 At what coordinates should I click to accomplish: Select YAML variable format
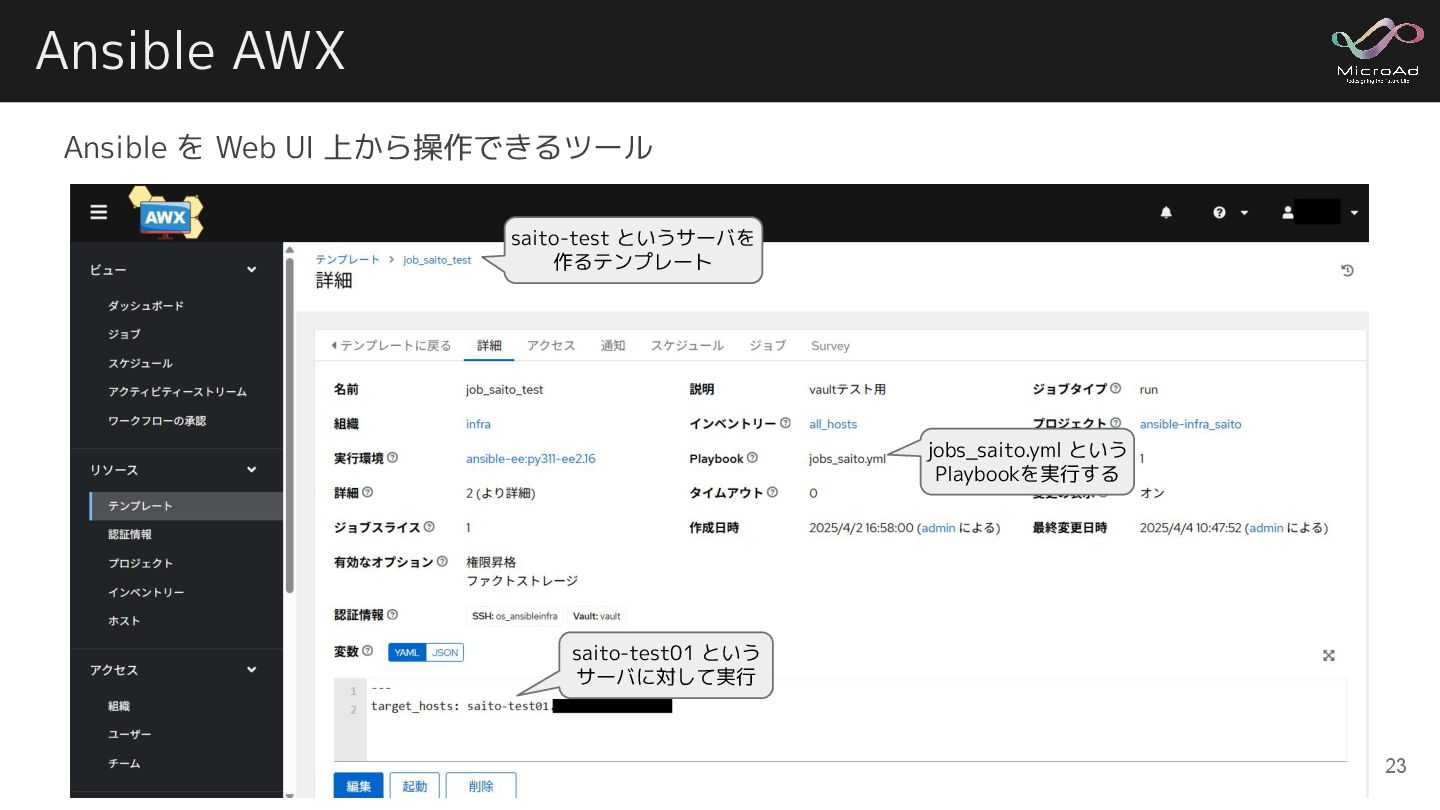pyautogui.click(x=407, y=652)
